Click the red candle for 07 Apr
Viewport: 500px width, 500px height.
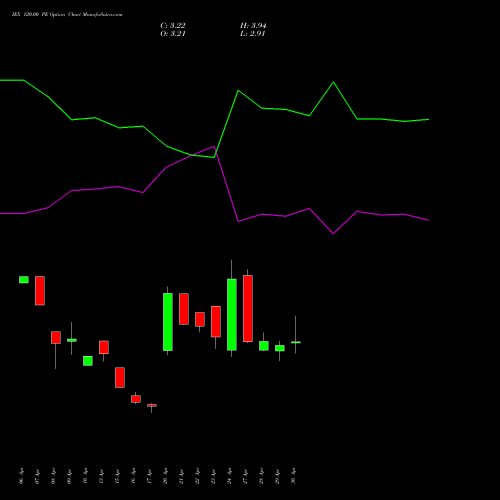(x=40, y=291)
